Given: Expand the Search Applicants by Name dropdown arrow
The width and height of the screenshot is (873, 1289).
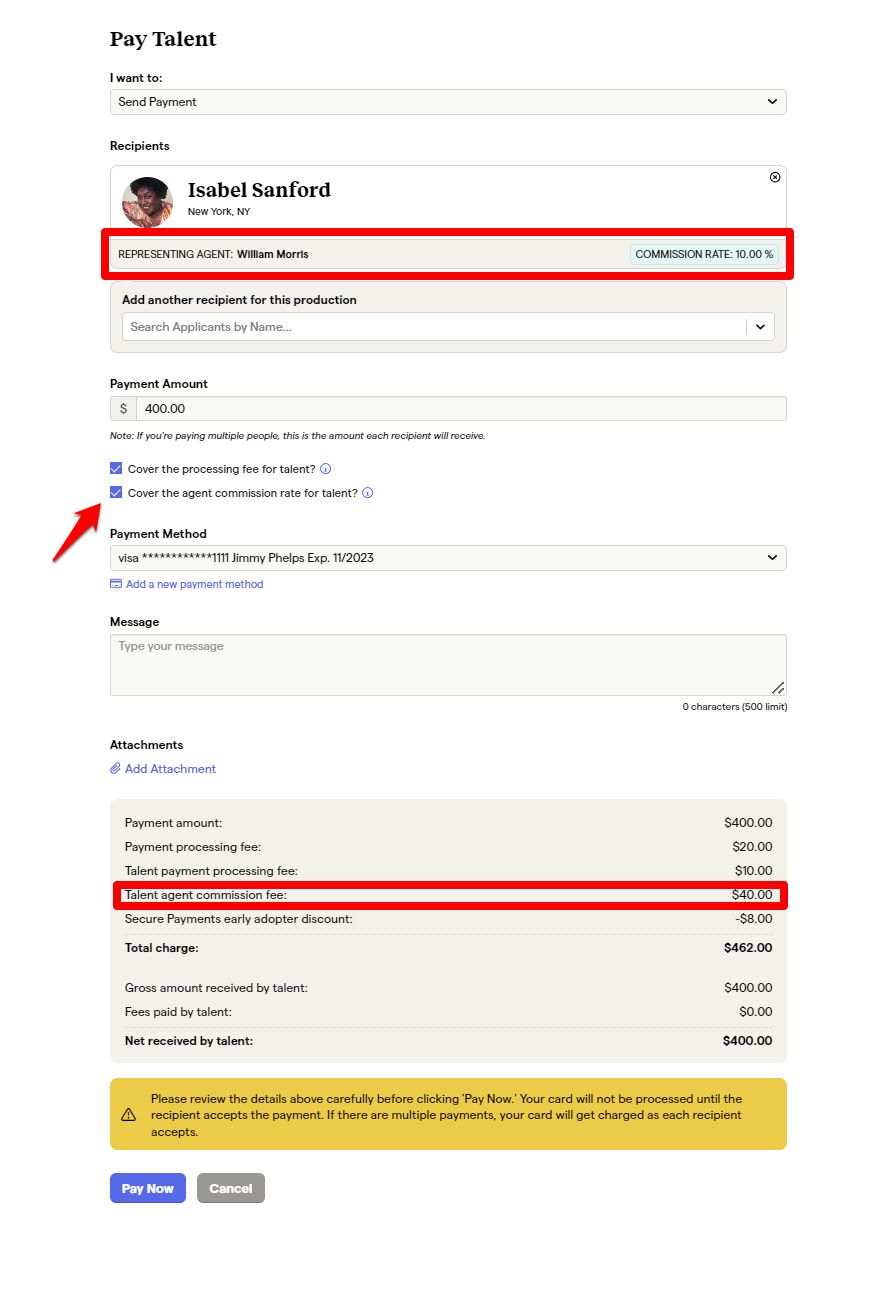Looking at the screenshot, I should click(760, 327).
